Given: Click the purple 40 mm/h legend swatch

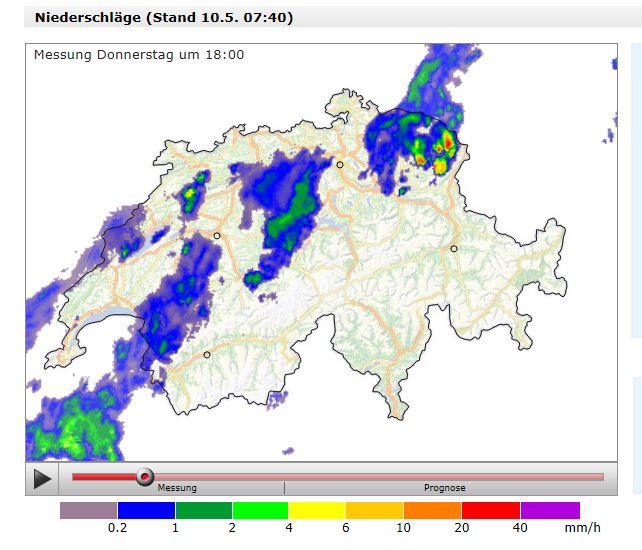Looking at the screenshot, I should pyautogui.click(x=550, y=511).
